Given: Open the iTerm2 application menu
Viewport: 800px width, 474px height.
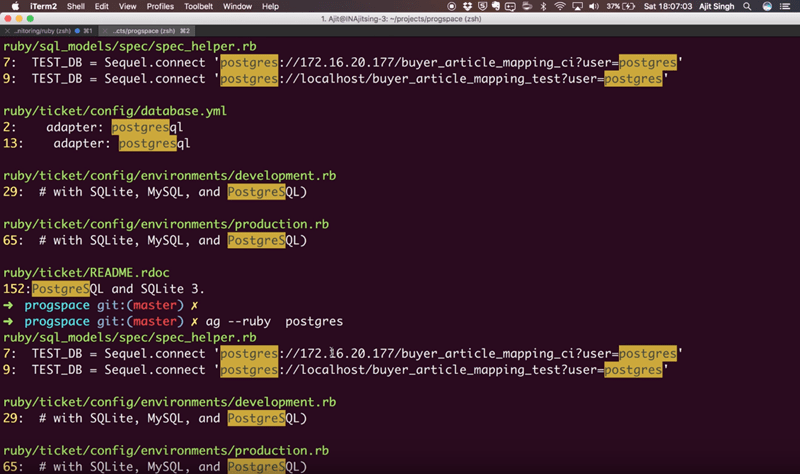Looking at the screenshot, I should (43, 6).
